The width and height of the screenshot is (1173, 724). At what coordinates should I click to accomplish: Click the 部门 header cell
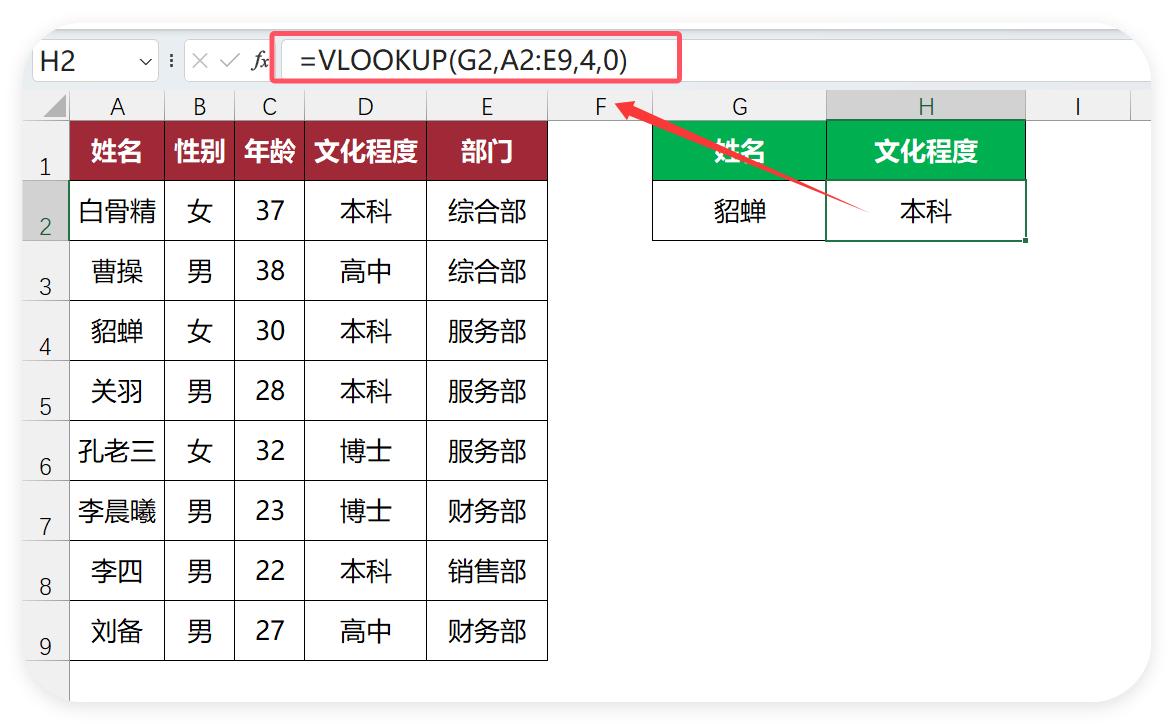(x=487, y=150)
